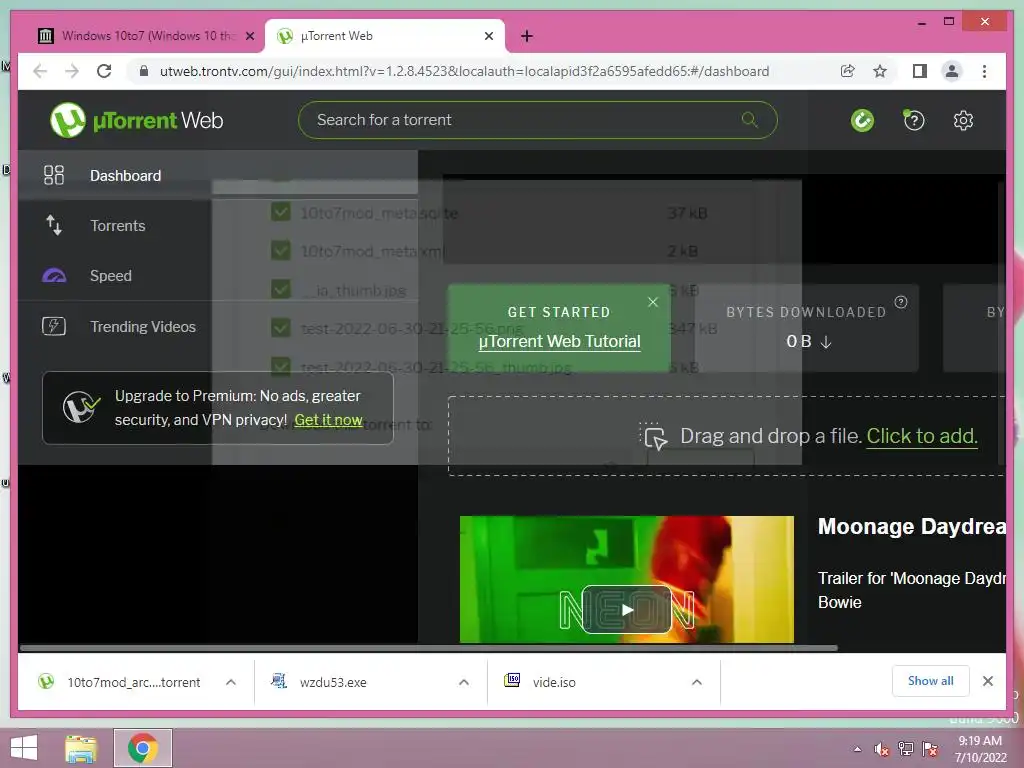Play the Moonage Daydream trailer video

tap(627, 610)
